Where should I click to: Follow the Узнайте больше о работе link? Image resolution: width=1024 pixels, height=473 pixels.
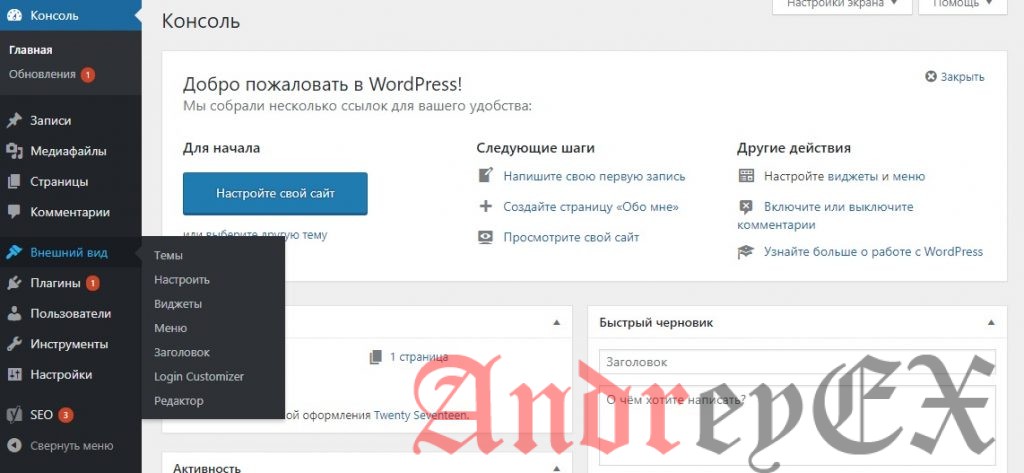(873, 252)
